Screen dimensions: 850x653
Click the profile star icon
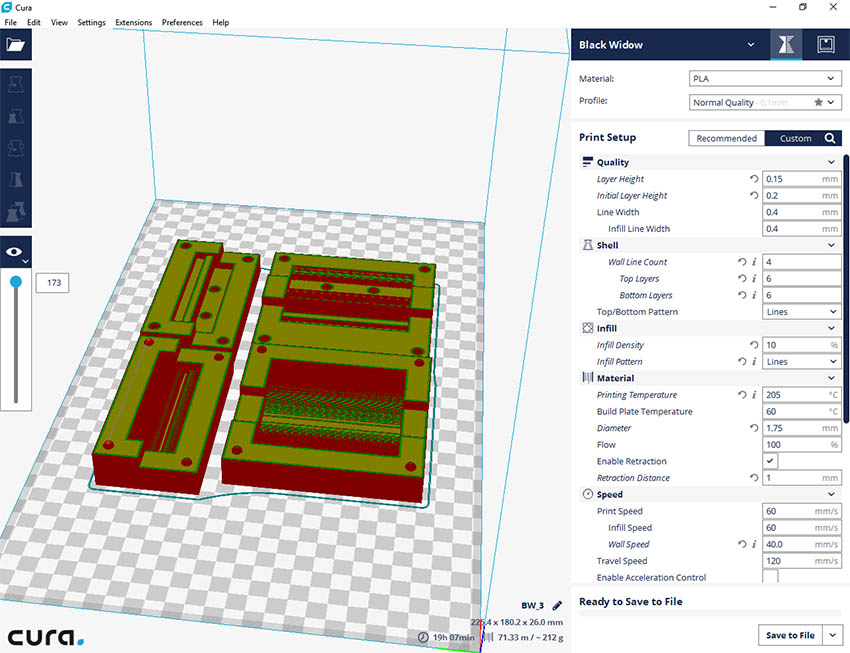point(819,102)
